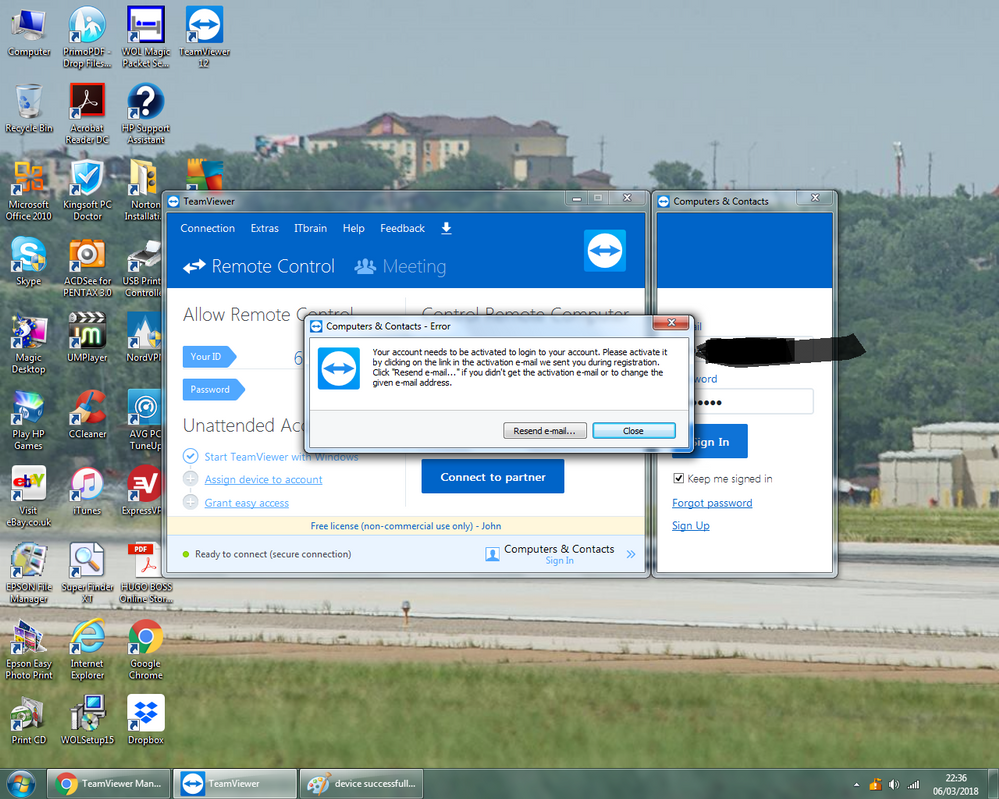Image resolution: width=999 pixels, height=799 pixels.
Task: Open the Recycle Bin
Action: [29, 108]
